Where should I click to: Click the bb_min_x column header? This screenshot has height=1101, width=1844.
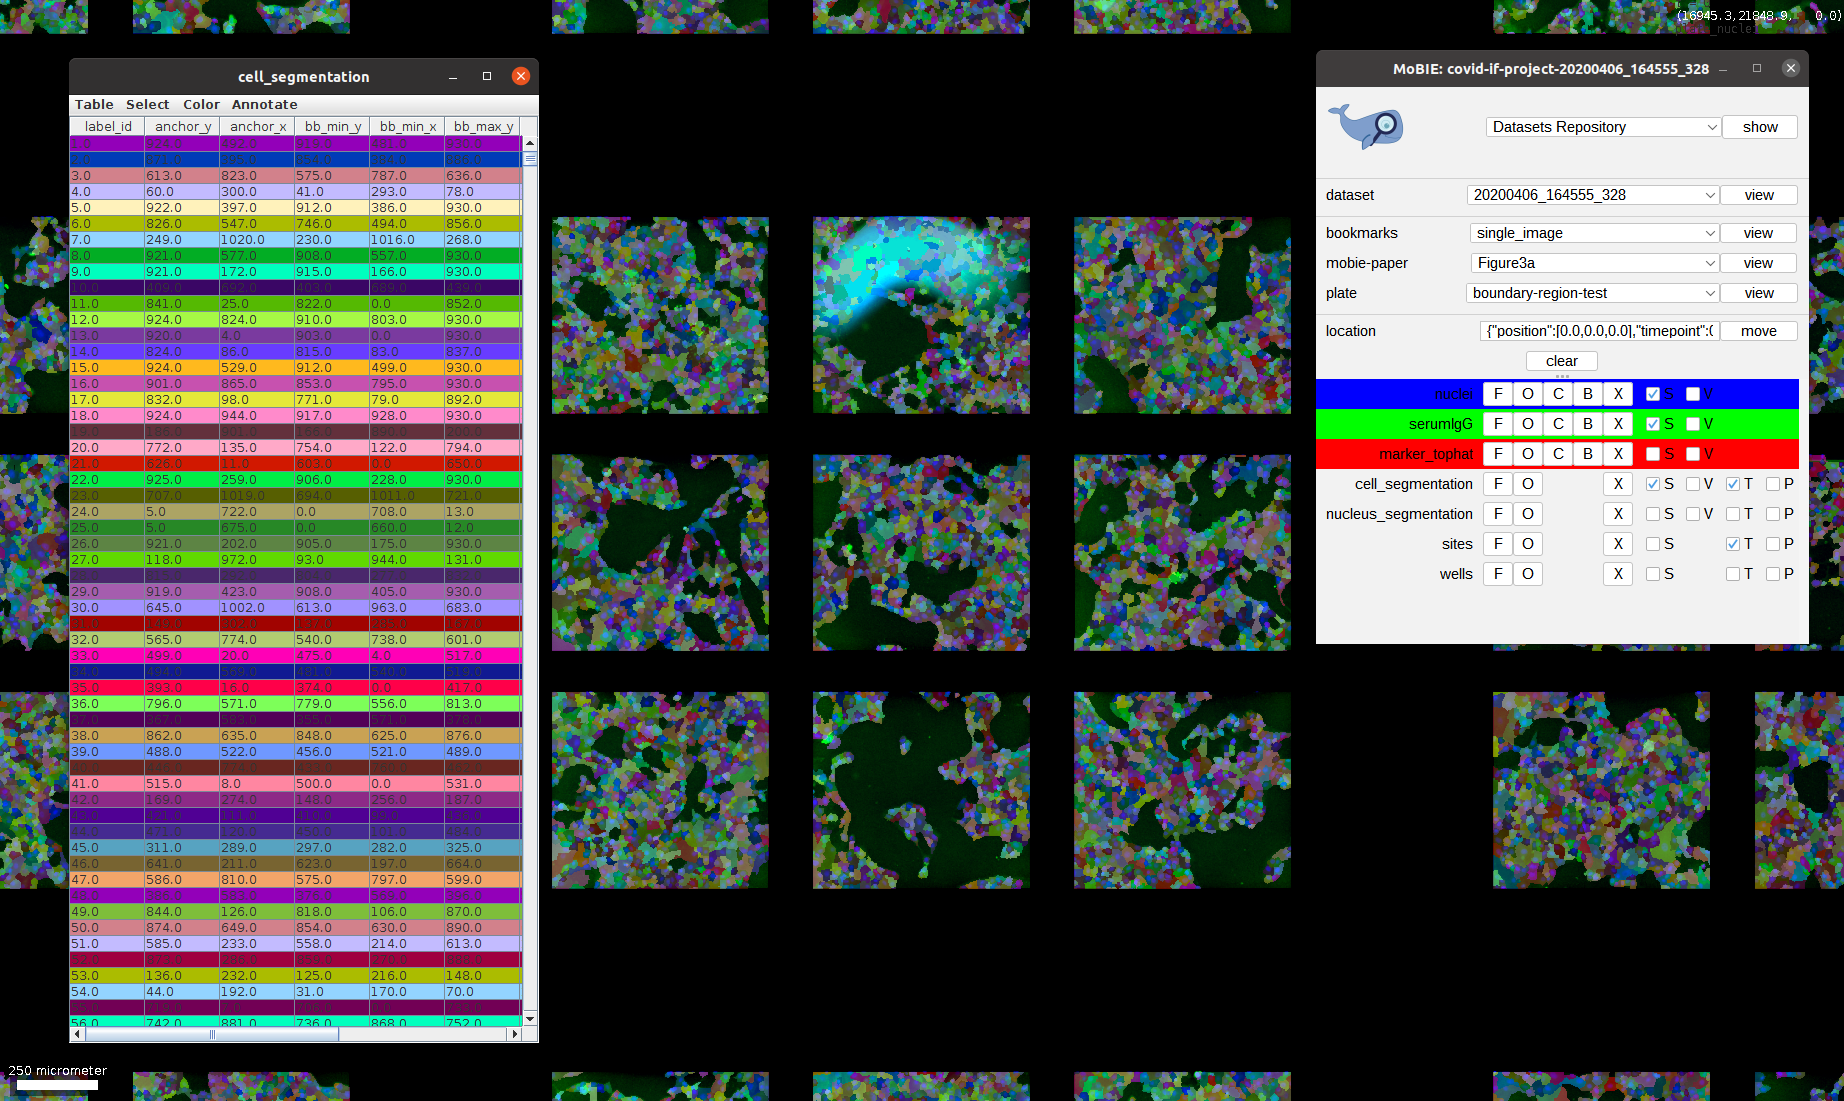(x=407, y=127)
